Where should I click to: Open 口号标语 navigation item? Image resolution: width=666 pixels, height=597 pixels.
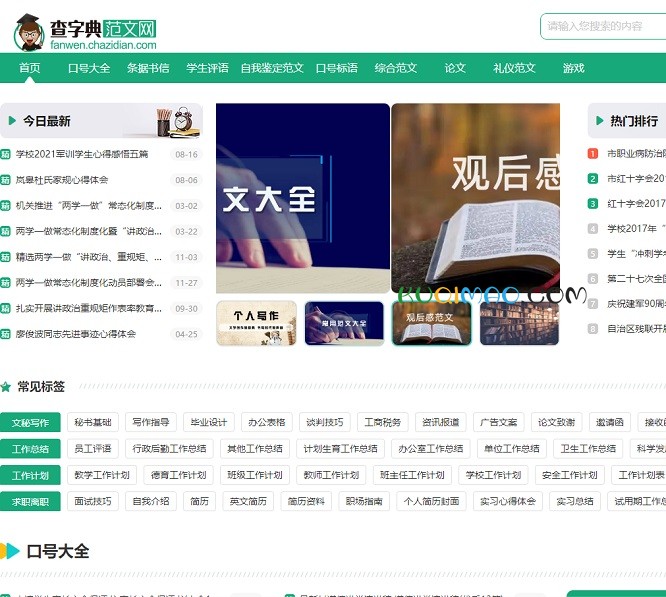click(x=337, y=68)
